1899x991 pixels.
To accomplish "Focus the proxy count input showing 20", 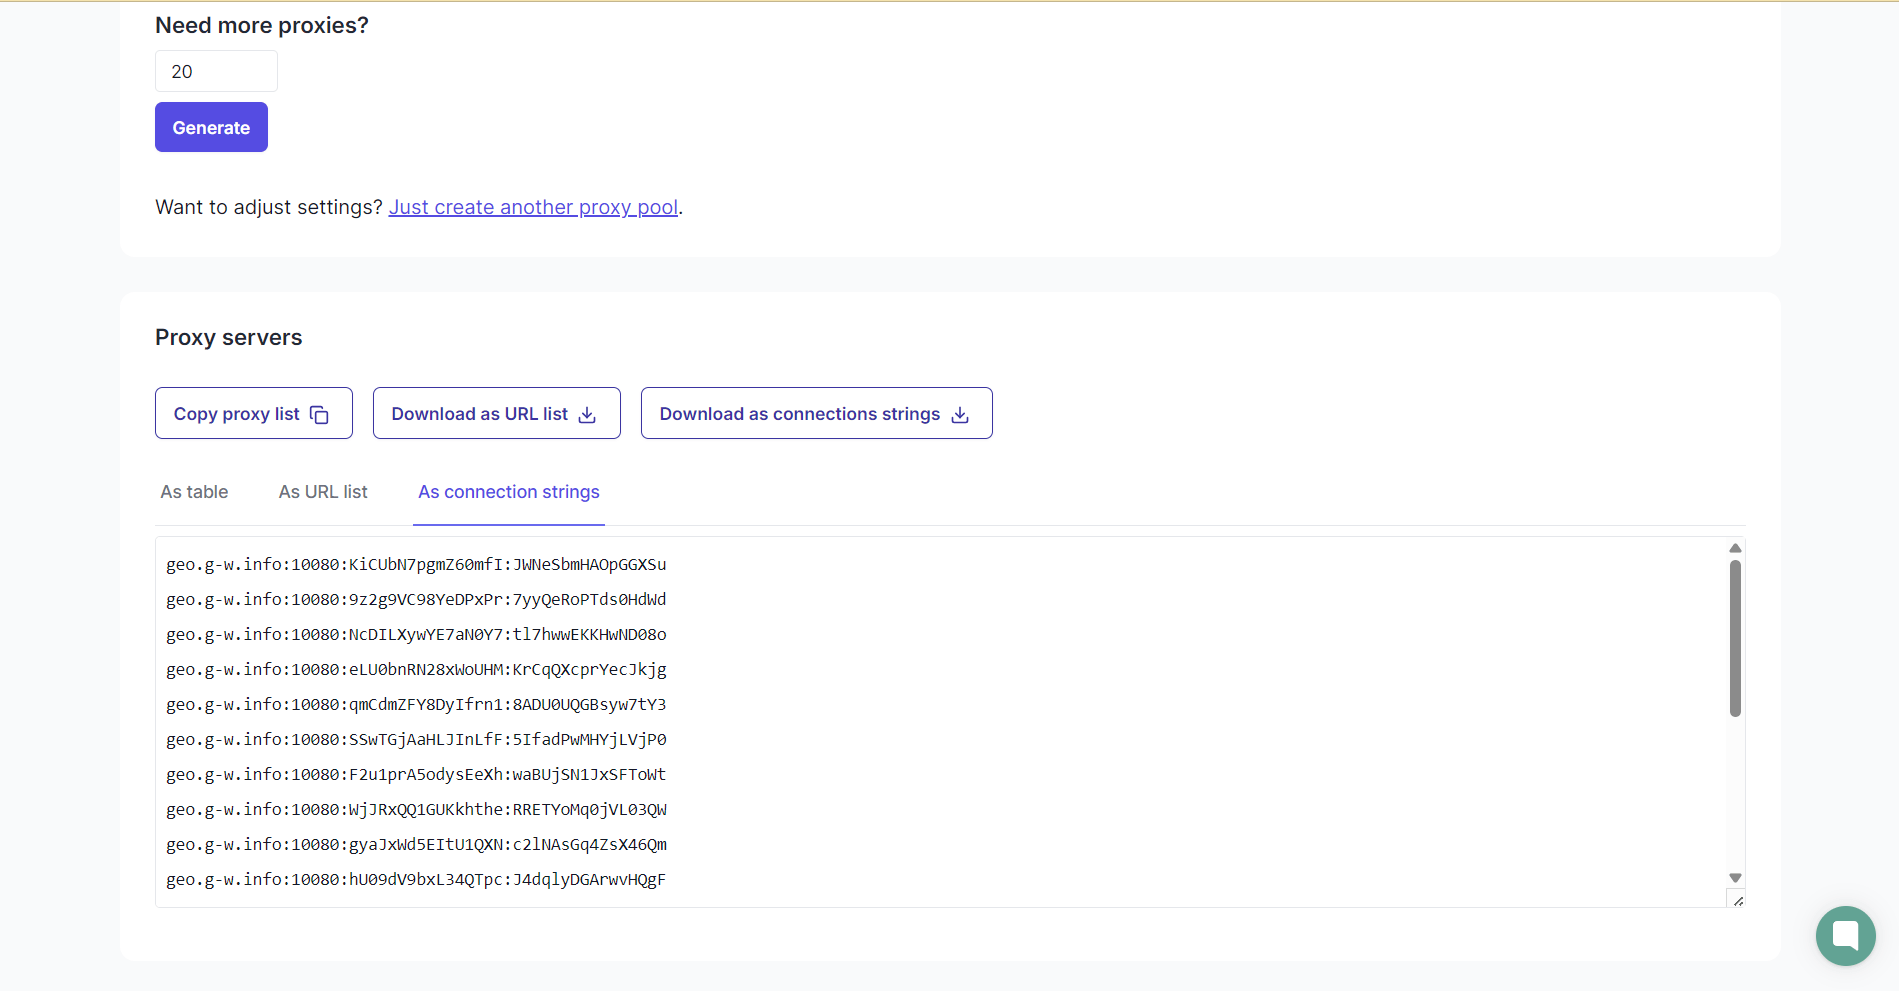I will tap(216, 71).
